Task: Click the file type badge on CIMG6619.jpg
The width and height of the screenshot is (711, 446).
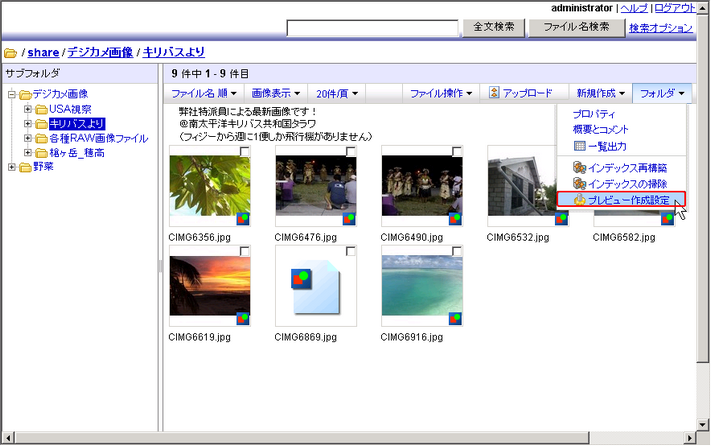Action: click(243, 319)
